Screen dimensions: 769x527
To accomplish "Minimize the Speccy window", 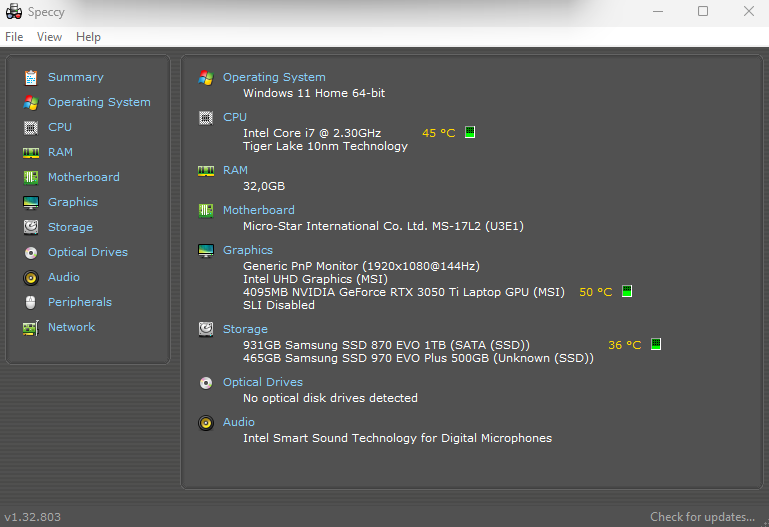I will (658, 11).
